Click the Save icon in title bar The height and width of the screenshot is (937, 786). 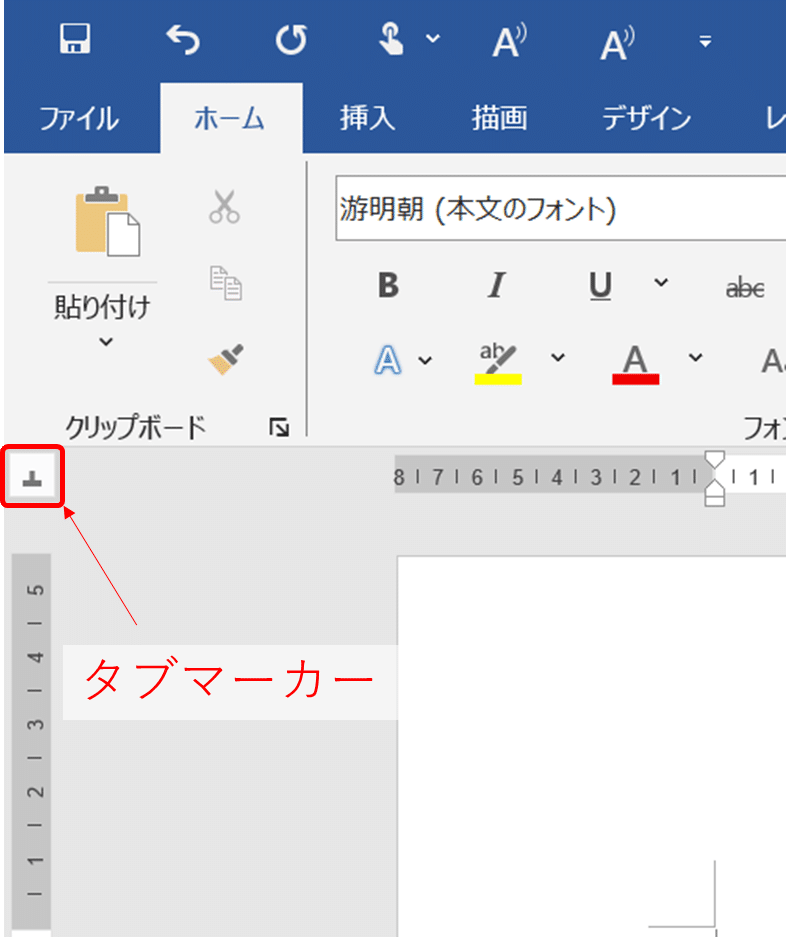tap(76, 40)
